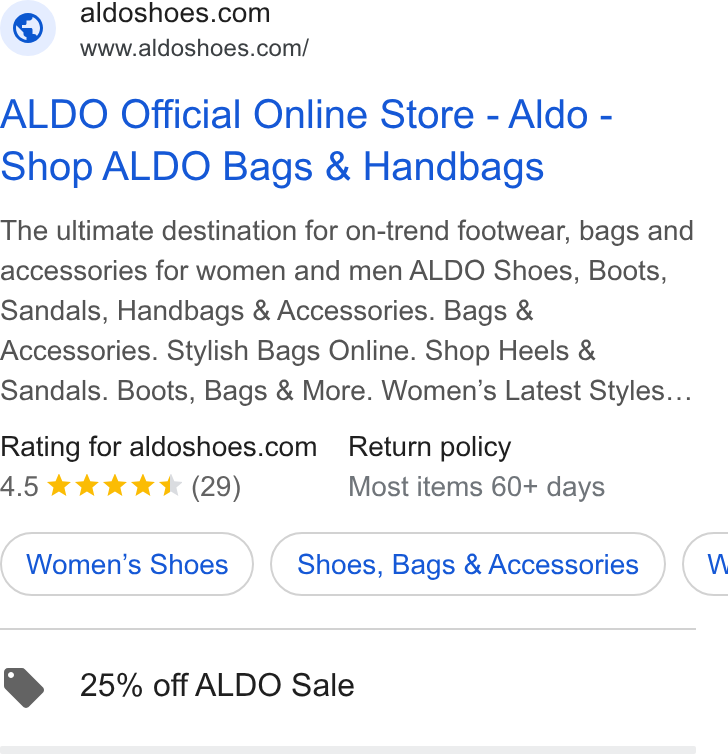Click the Rating for aldoshoes.com label
The height and width of the screenshot is (754, 728).
pyautogui.click(x=159, y=447)
